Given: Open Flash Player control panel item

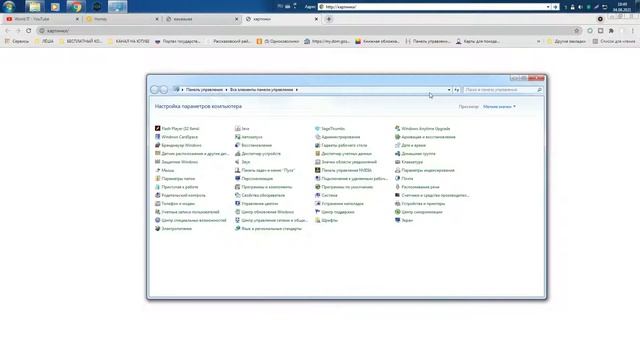Looking at the screenshot, I should pyautogui.click(x=177, y=129).
